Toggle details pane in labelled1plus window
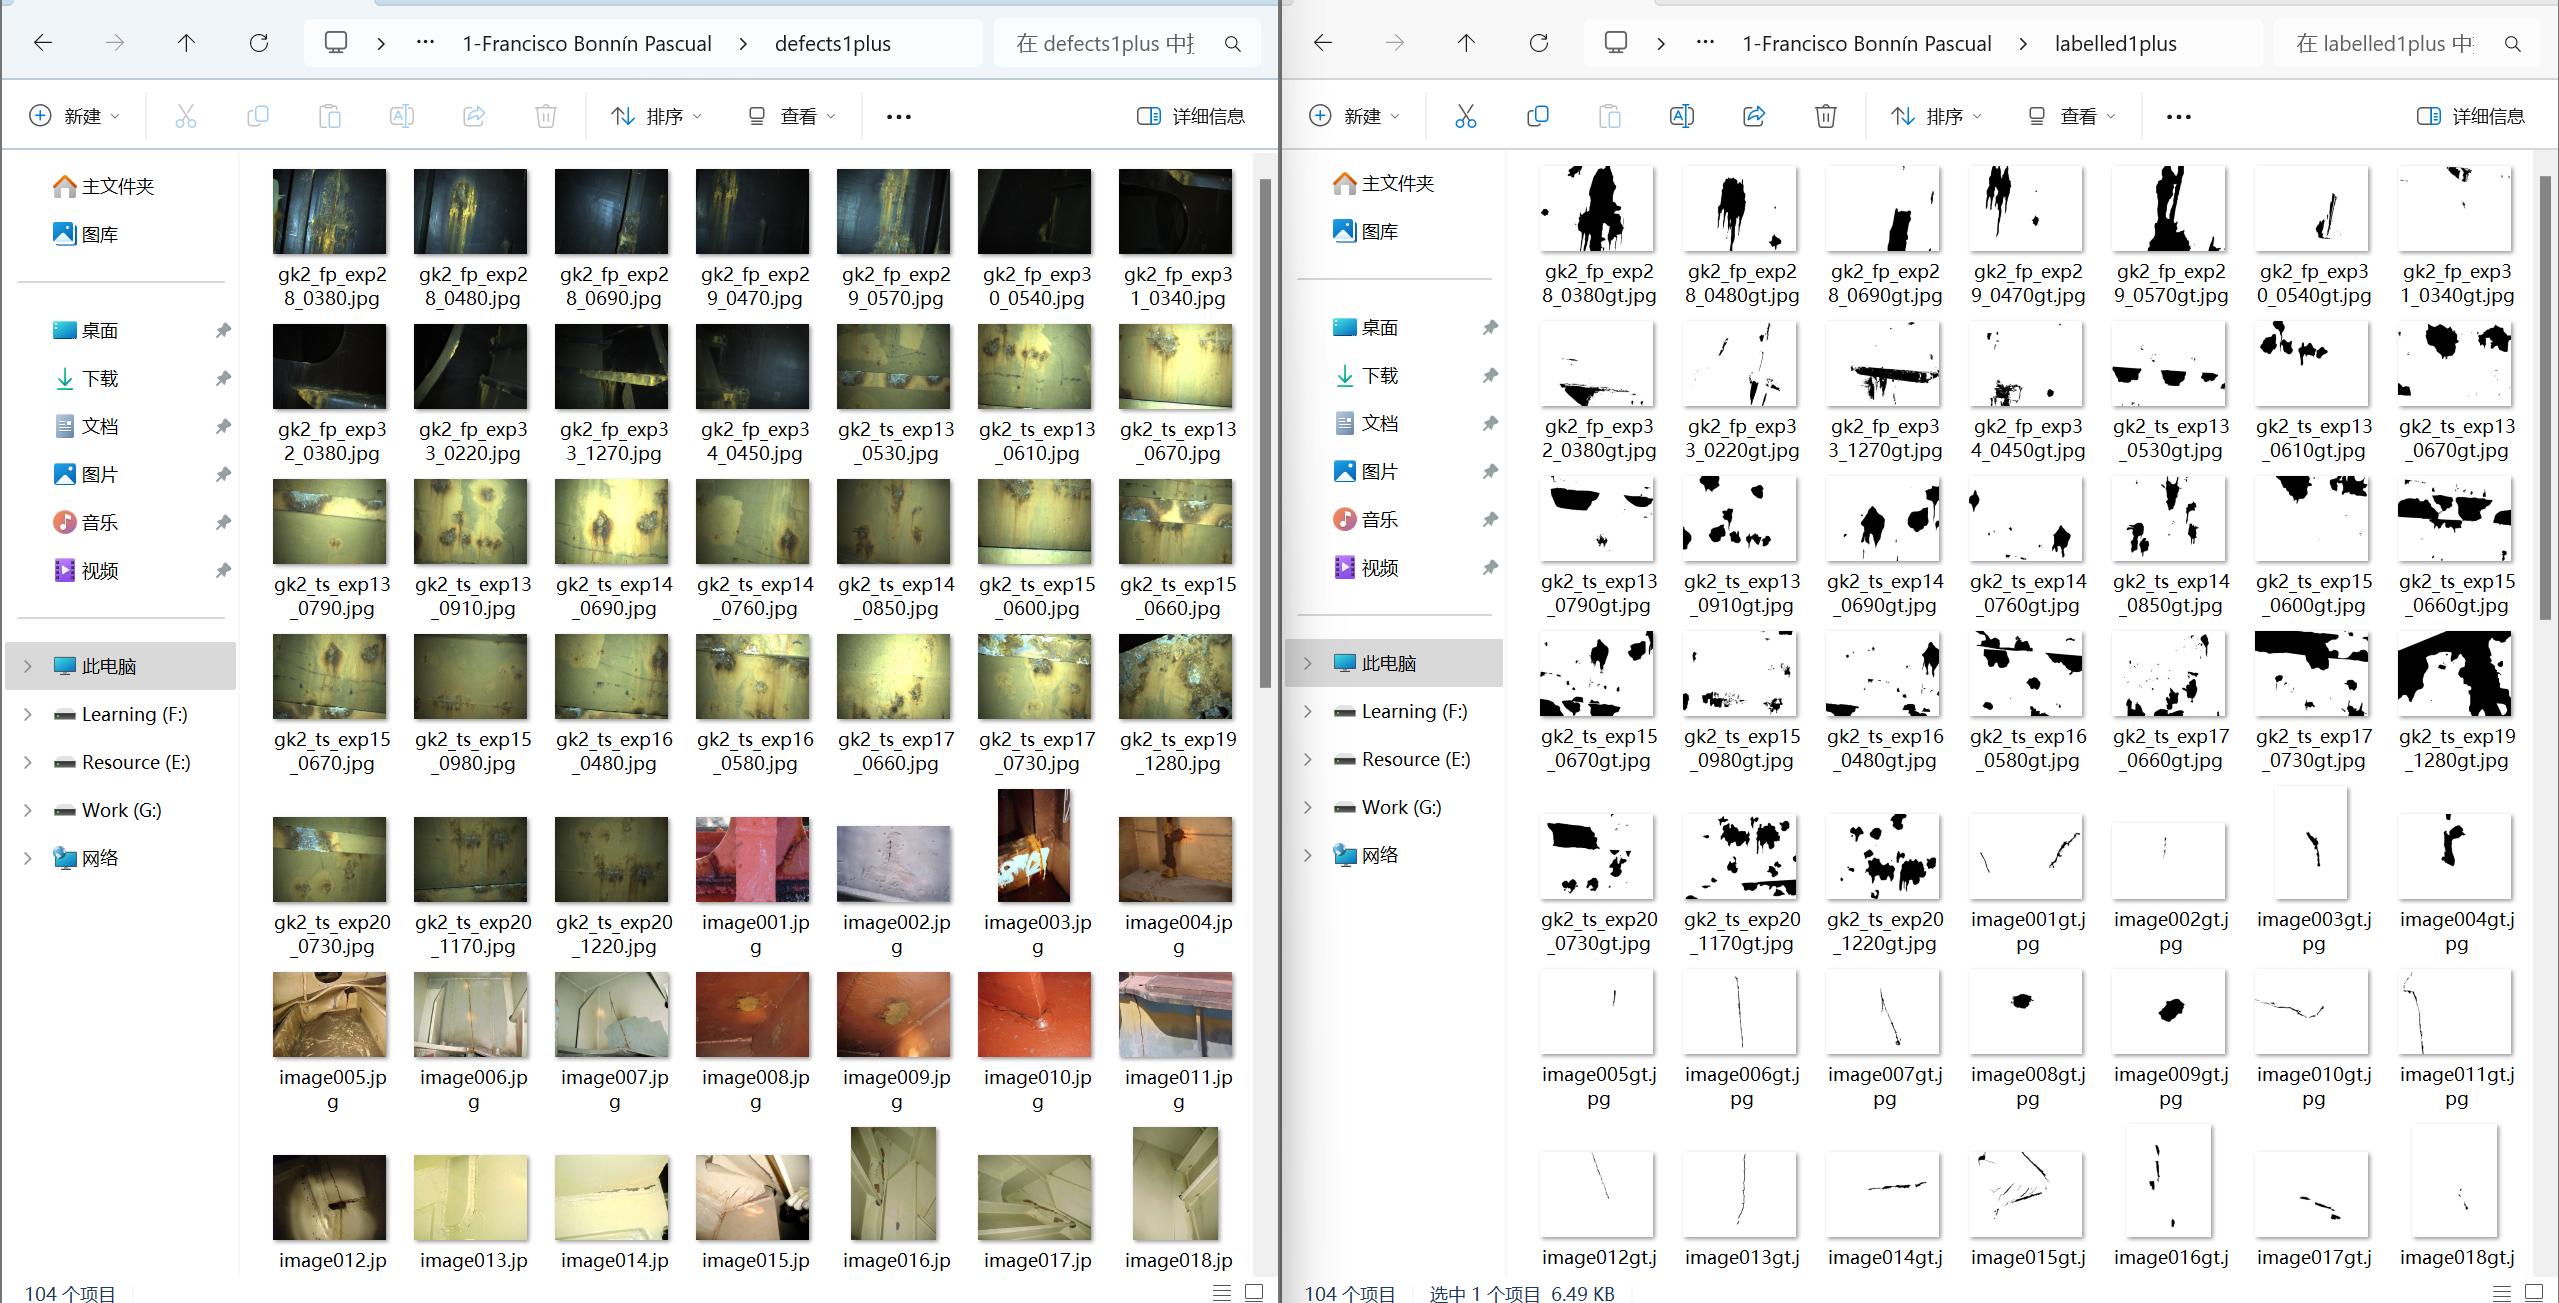This screenshot has height=1303, width=2559. pyautogui.click(x=2470, y=116)
